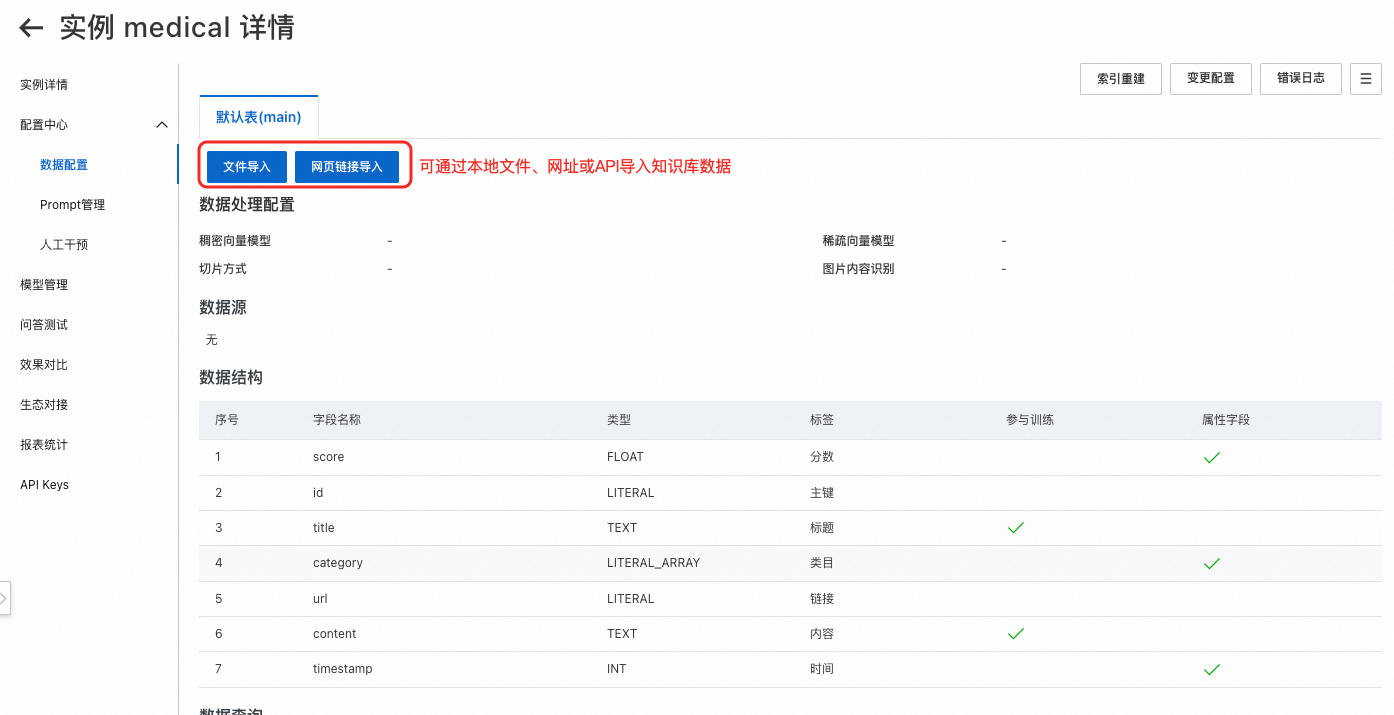Open 报表统计 in the sidebar
This screenshot has width=1394, height=715.
coord(44,445)
